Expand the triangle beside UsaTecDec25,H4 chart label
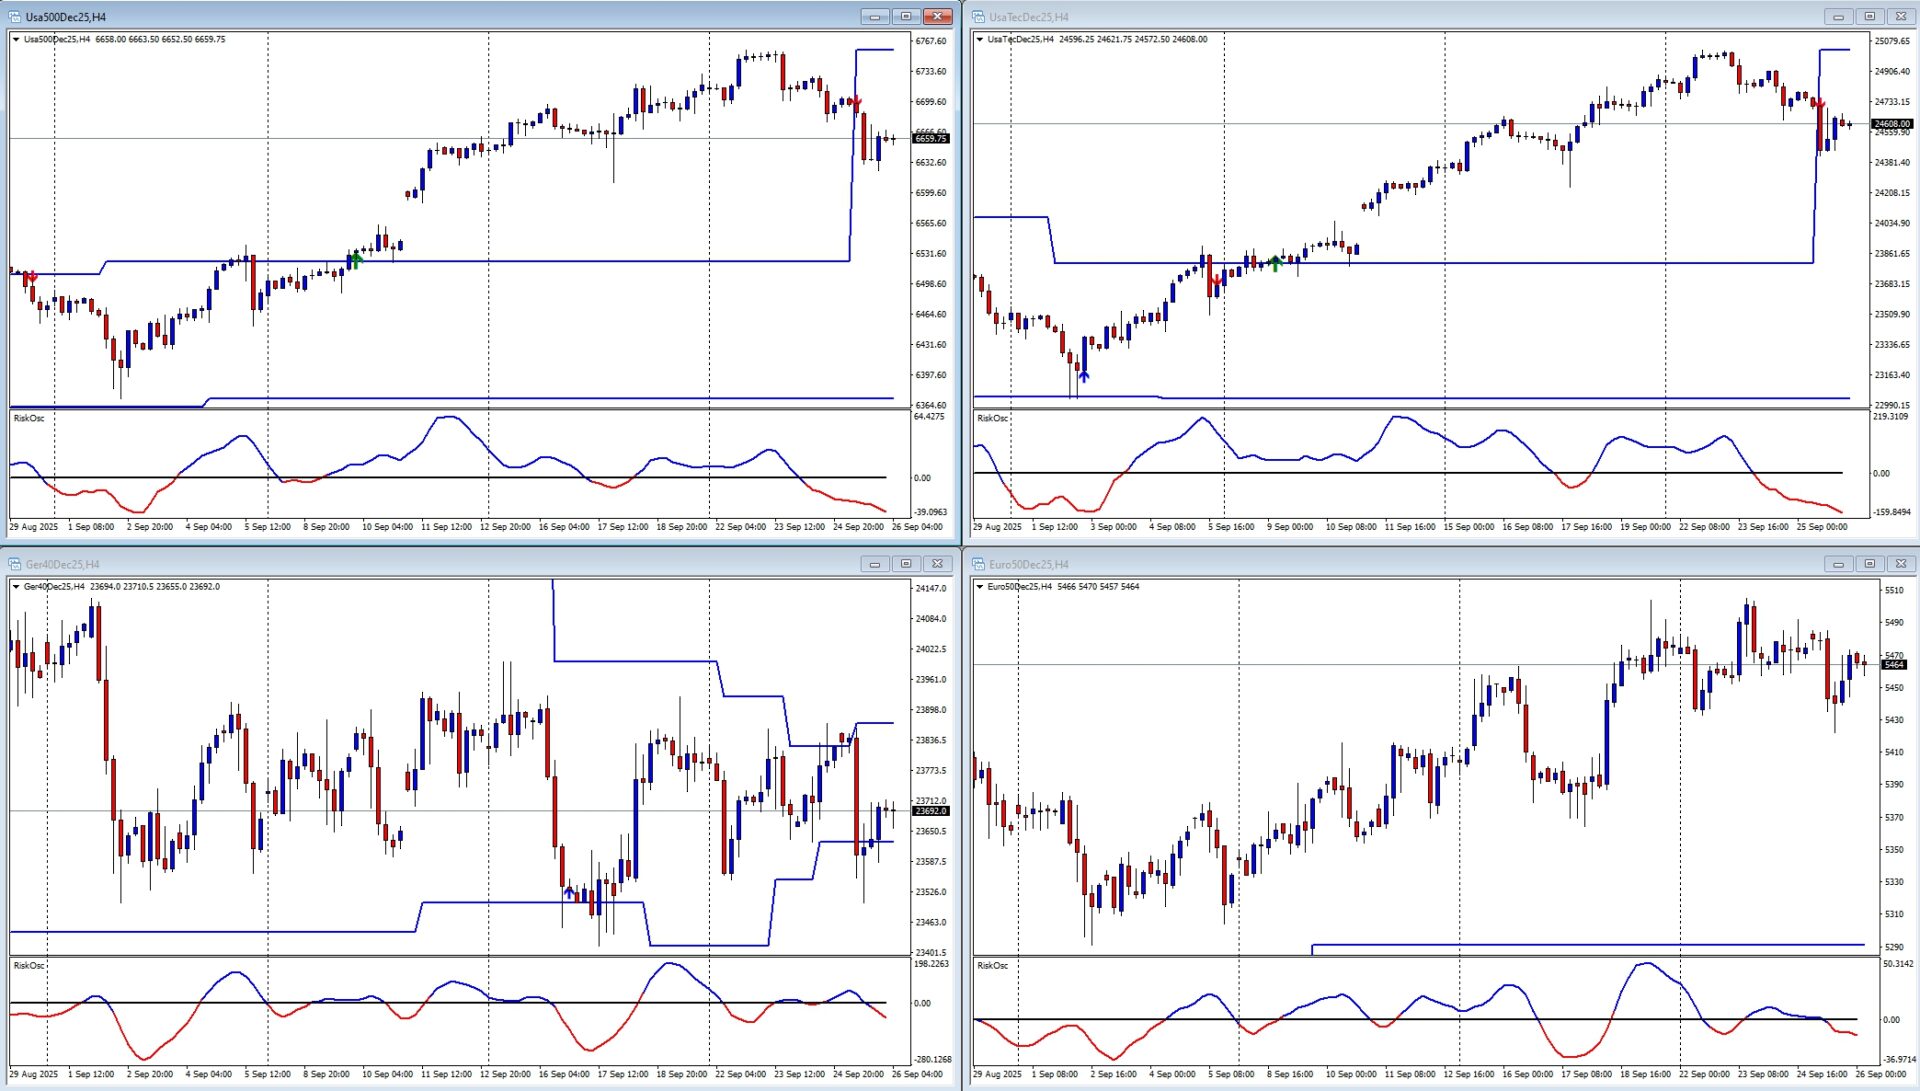This screenshot has width=1920, height=1091. tap(980, 40)
